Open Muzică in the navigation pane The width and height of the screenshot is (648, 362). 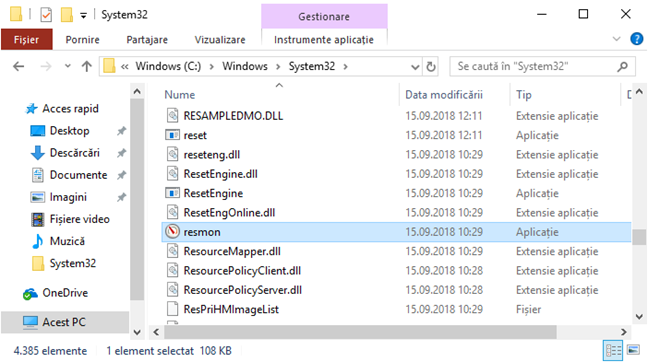tap(67, 241)
